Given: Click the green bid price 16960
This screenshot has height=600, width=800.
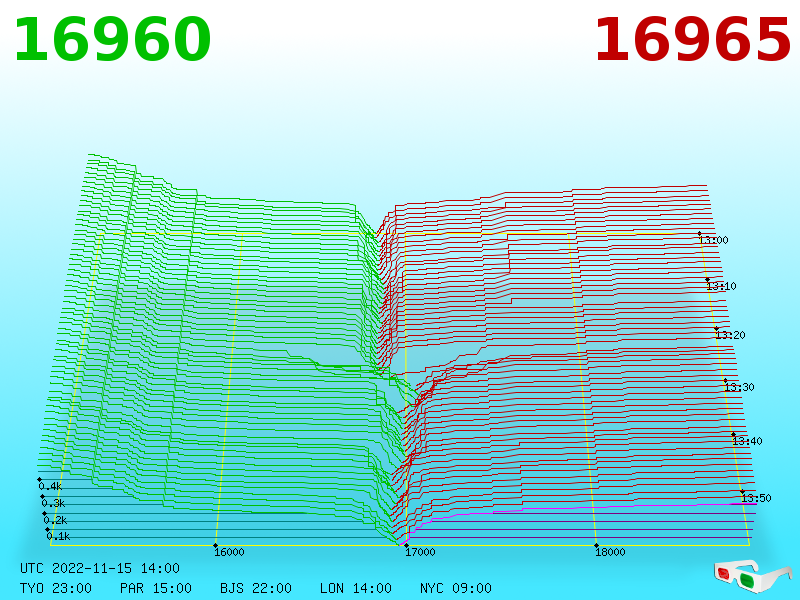Looking at the screenshot, I should pyautogui.click(x=112, y=40).
